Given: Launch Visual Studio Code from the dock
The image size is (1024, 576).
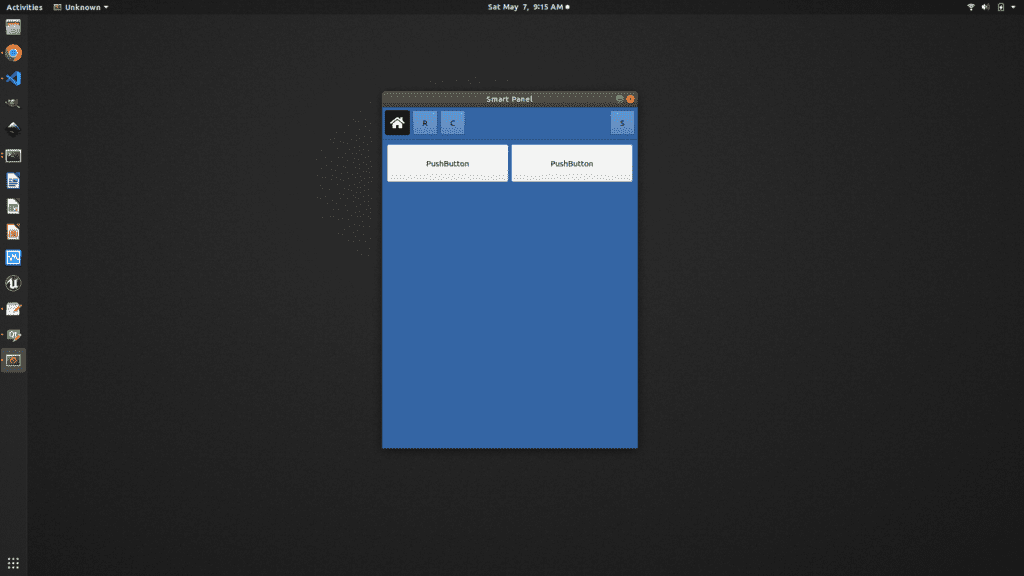Looking at the screenshot, I should [14, 79].
